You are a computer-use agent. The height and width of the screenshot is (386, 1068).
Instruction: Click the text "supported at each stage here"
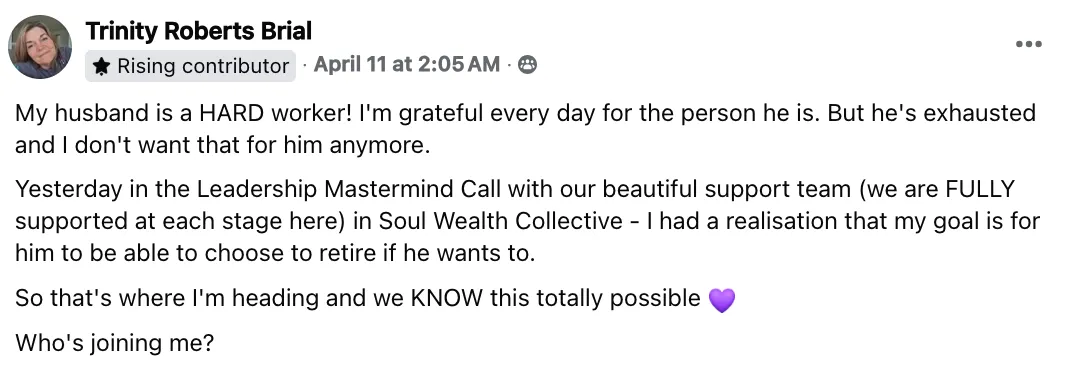point(185,221)
